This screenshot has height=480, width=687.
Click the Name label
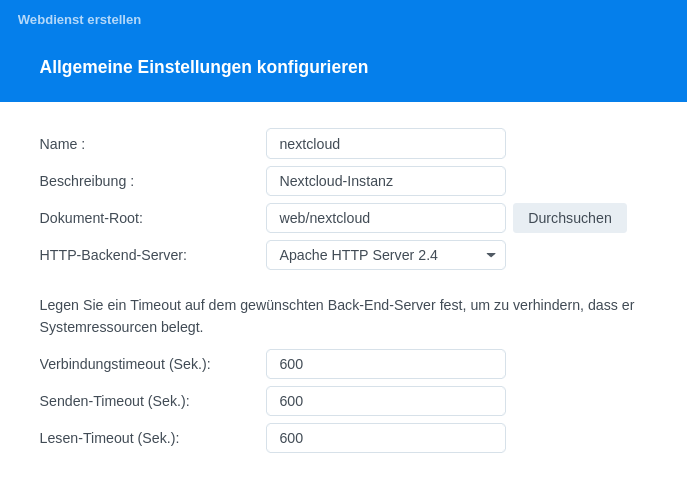pos(62,144)
